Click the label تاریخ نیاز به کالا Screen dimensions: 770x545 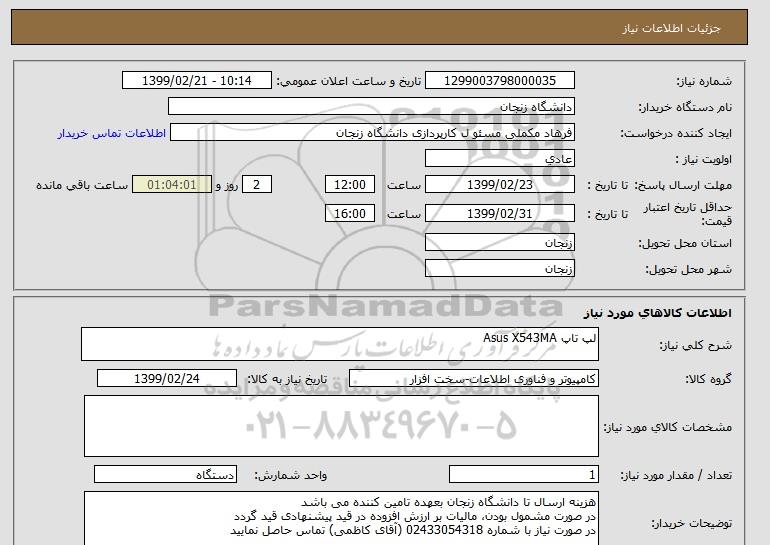pyautogui.click(x=287, y=379)
